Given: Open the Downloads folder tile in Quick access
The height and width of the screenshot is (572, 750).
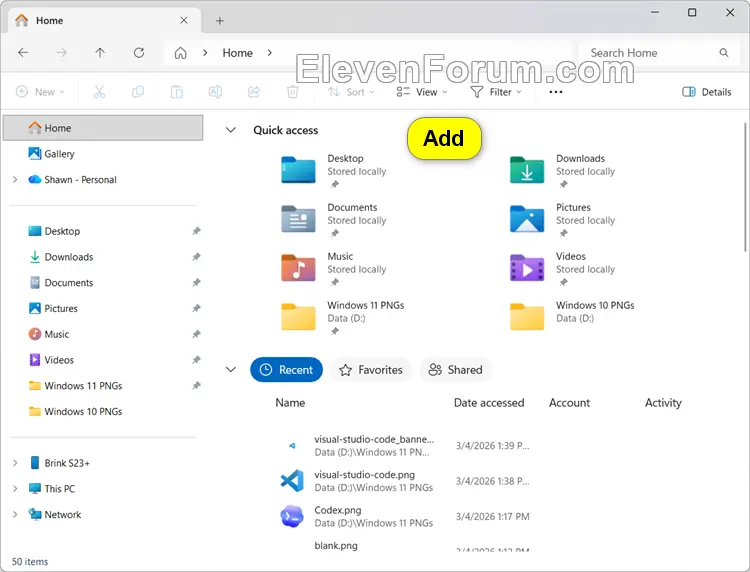Looking at the screenshot, I should [563, 170].
